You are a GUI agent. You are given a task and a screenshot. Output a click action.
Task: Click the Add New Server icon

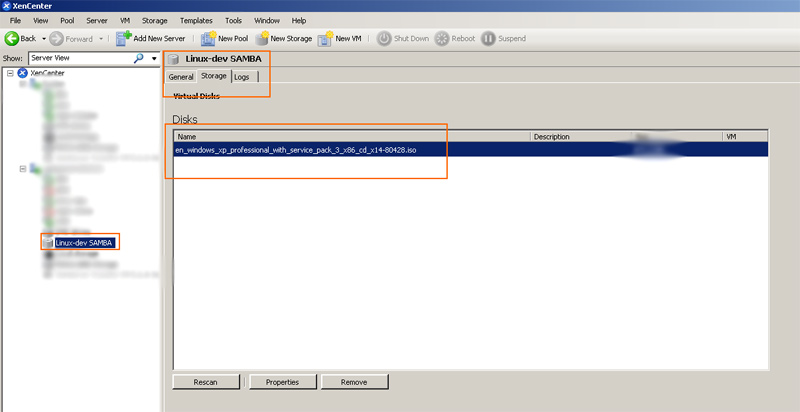[123, 38]
